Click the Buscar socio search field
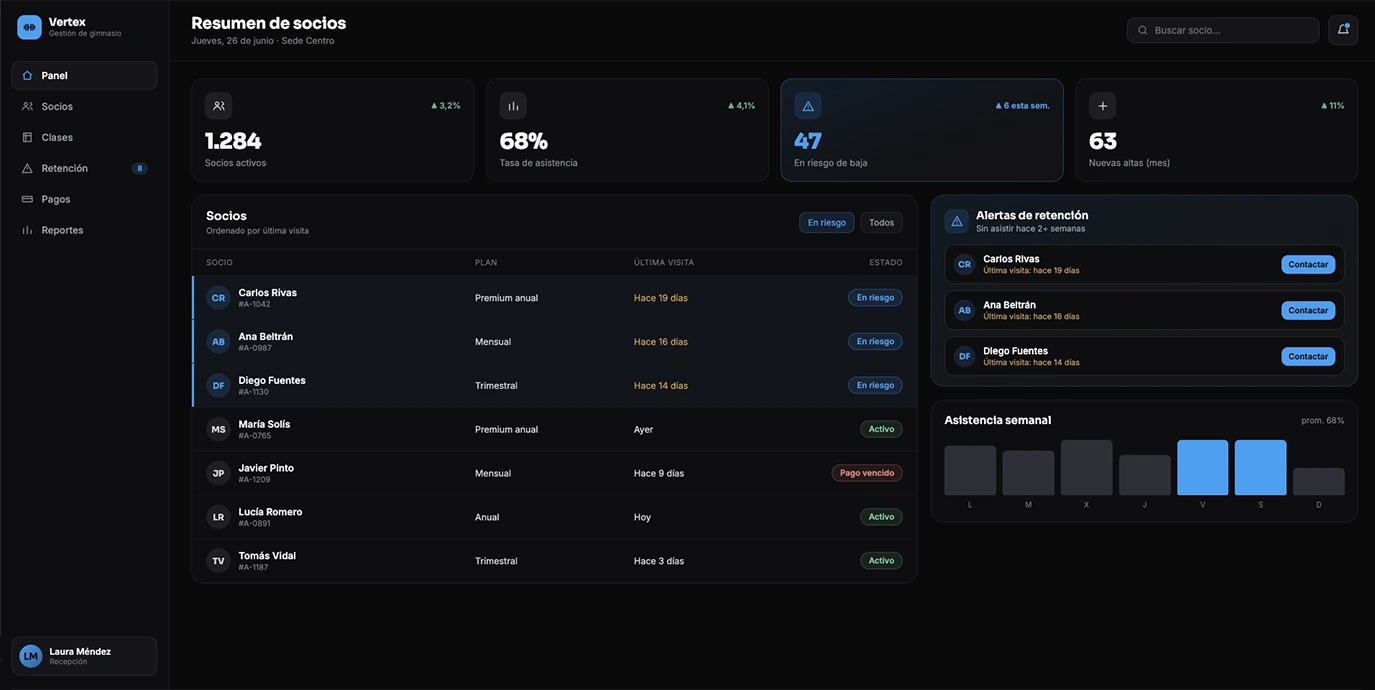The image size is (1375, 690). click(1223, 30)
